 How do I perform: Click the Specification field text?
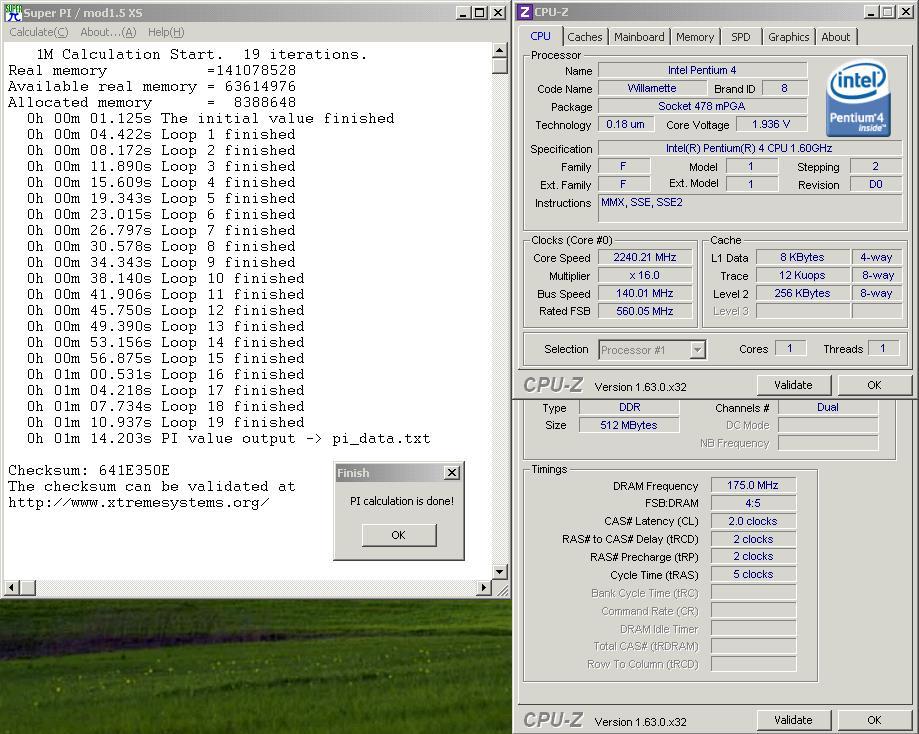pyautogui.click(x=749, y=148)
